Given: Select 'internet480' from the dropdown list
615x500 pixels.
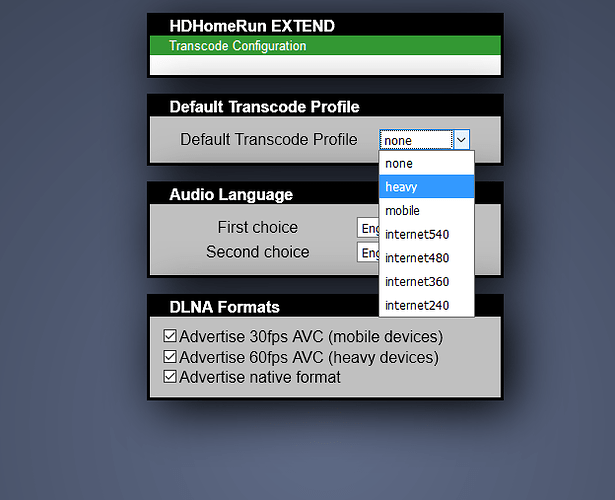Looking at the screenshot, I should [427, 258].
